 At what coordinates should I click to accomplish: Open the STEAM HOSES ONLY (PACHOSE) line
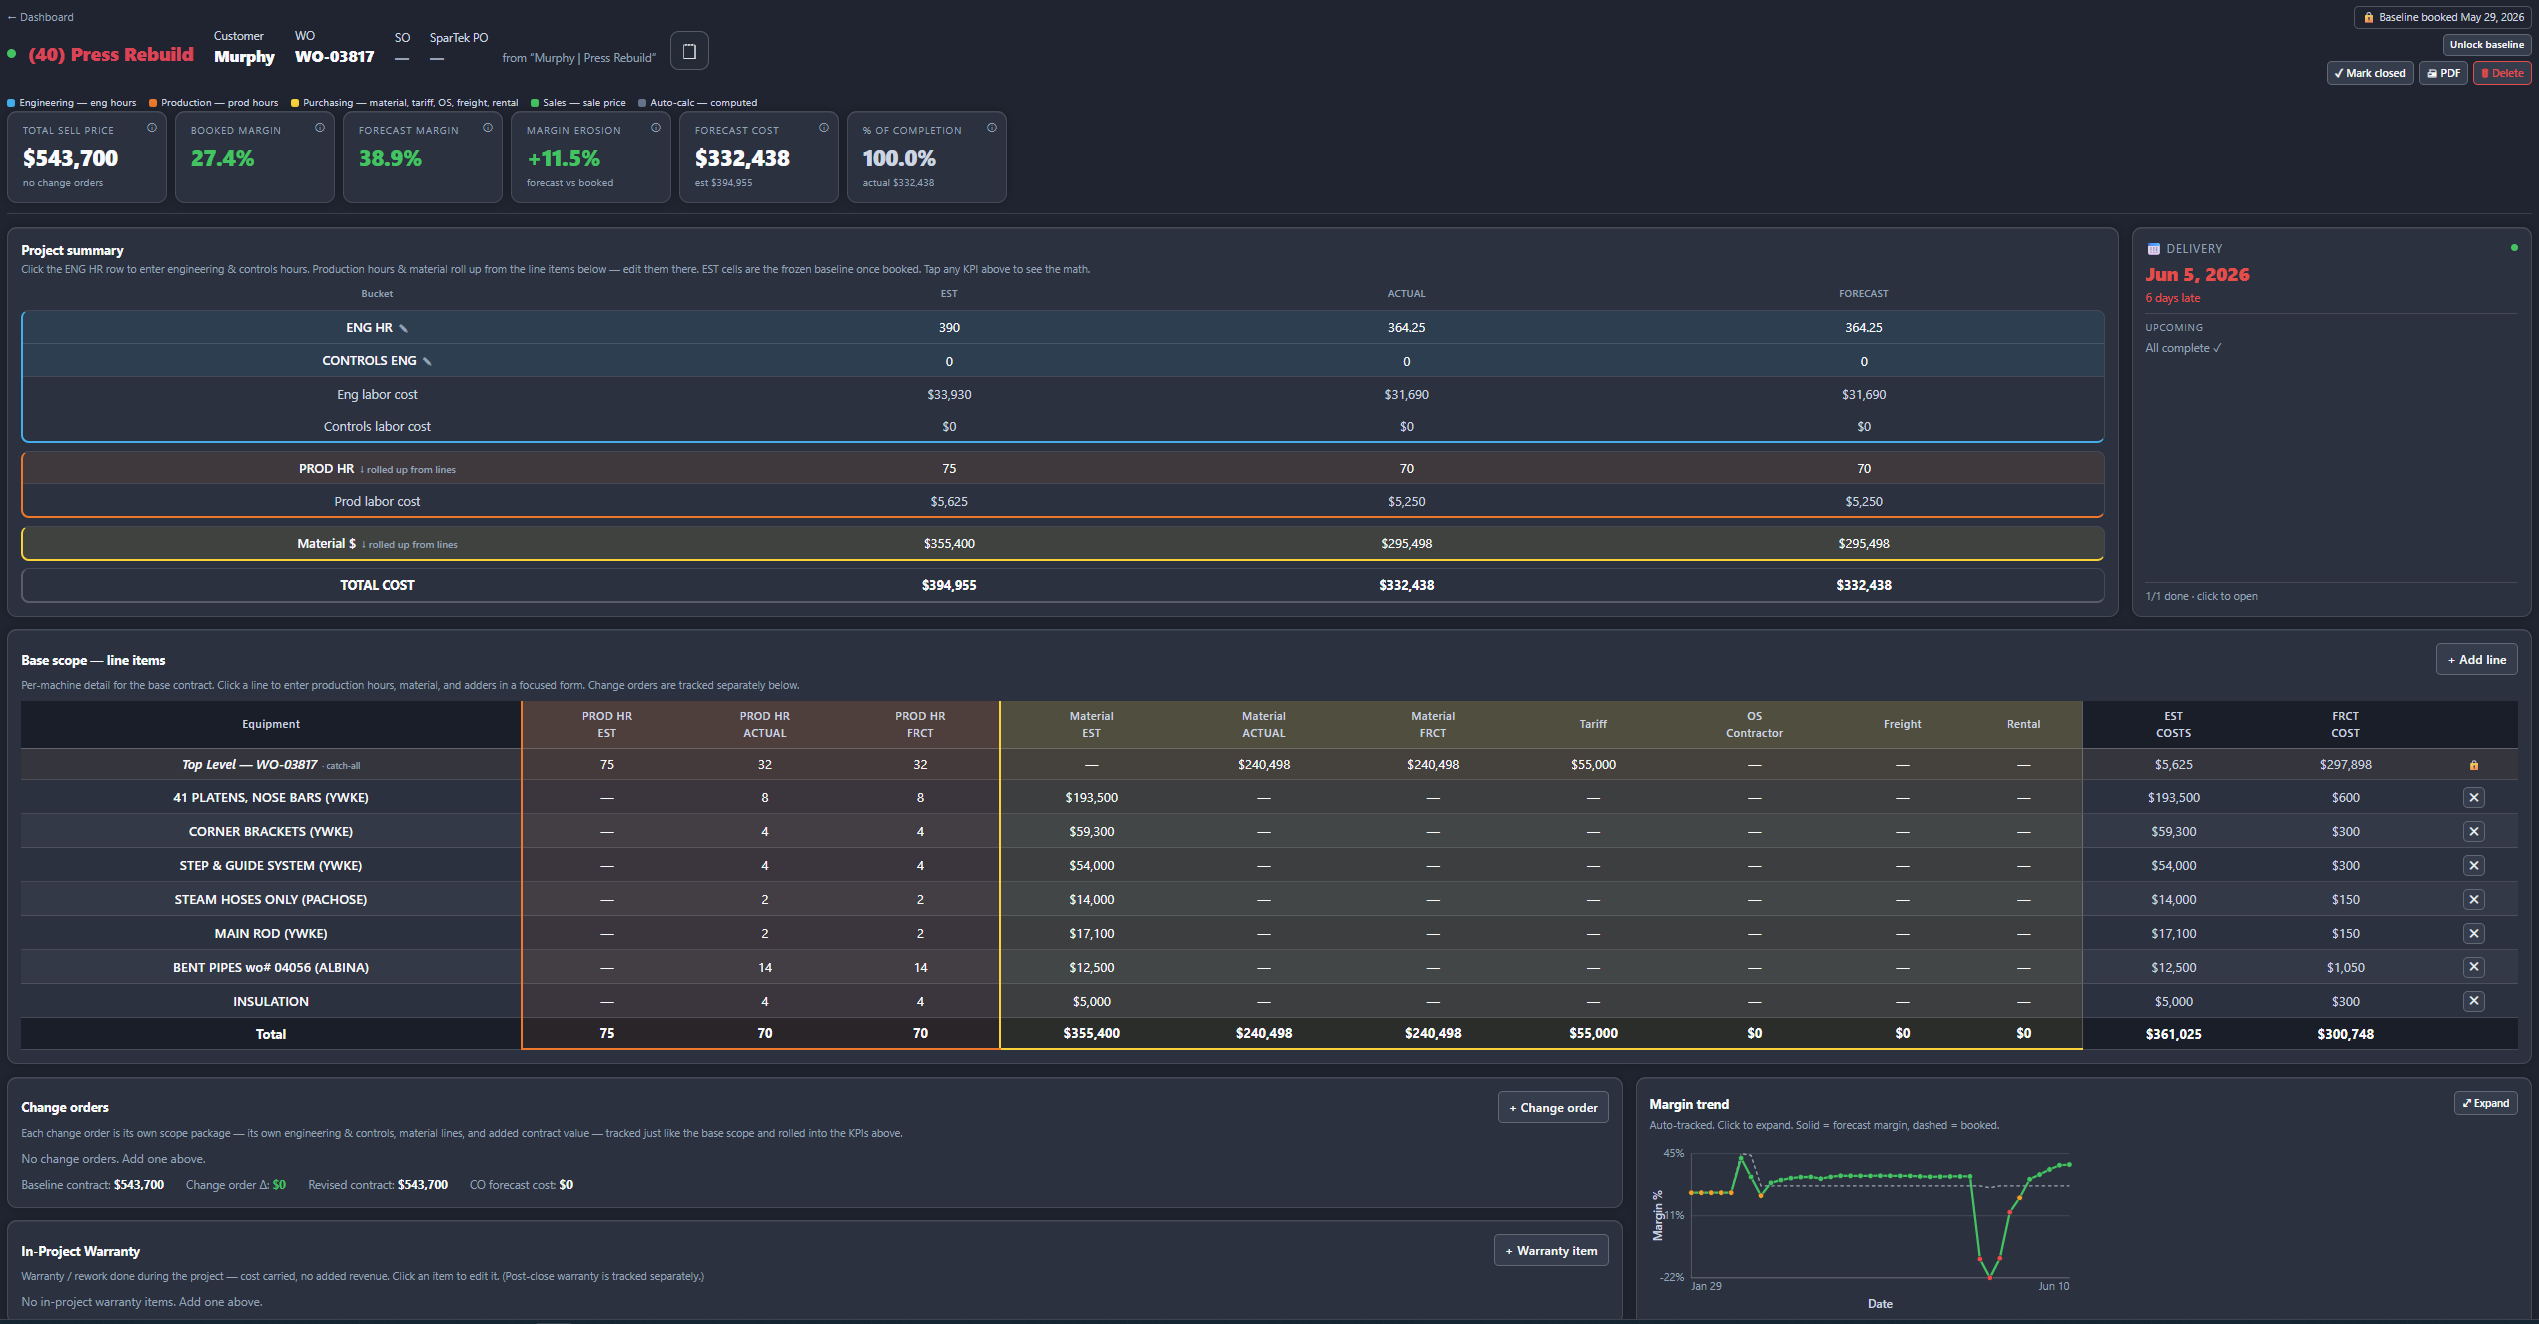(x=271, y=900)
